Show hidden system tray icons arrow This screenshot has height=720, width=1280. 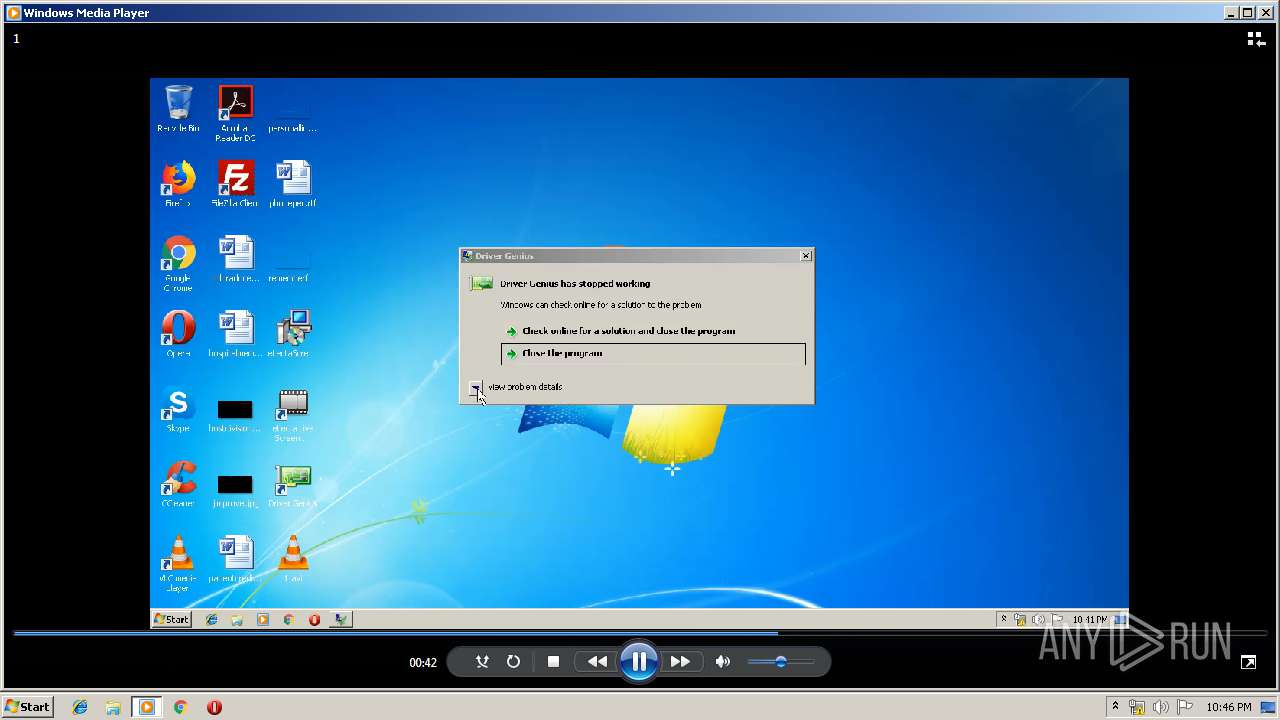tap(1115, 707)
